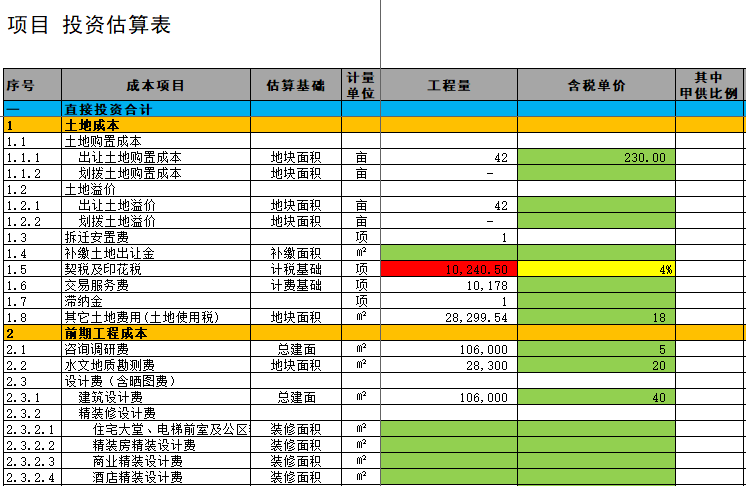Click the 估算基础 column header
746x486 pixels.
click(295, 85)
